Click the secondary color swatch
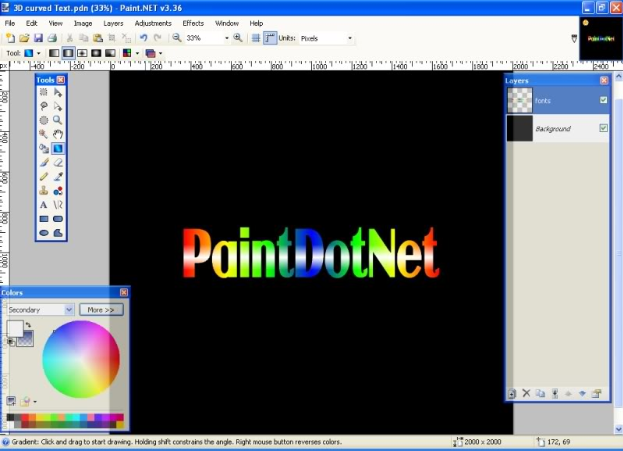 26,339
